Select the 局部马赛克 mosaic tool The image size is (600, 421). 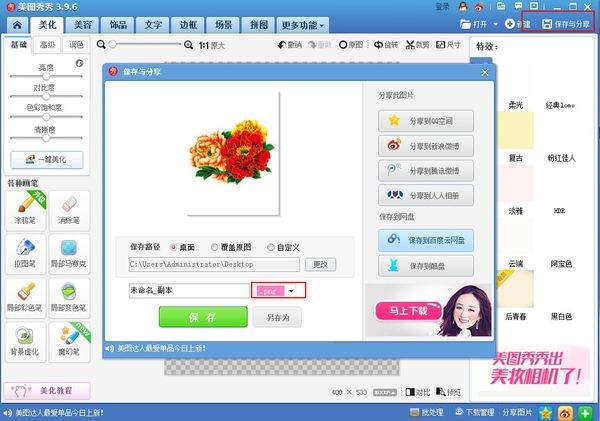coord(69,254)
